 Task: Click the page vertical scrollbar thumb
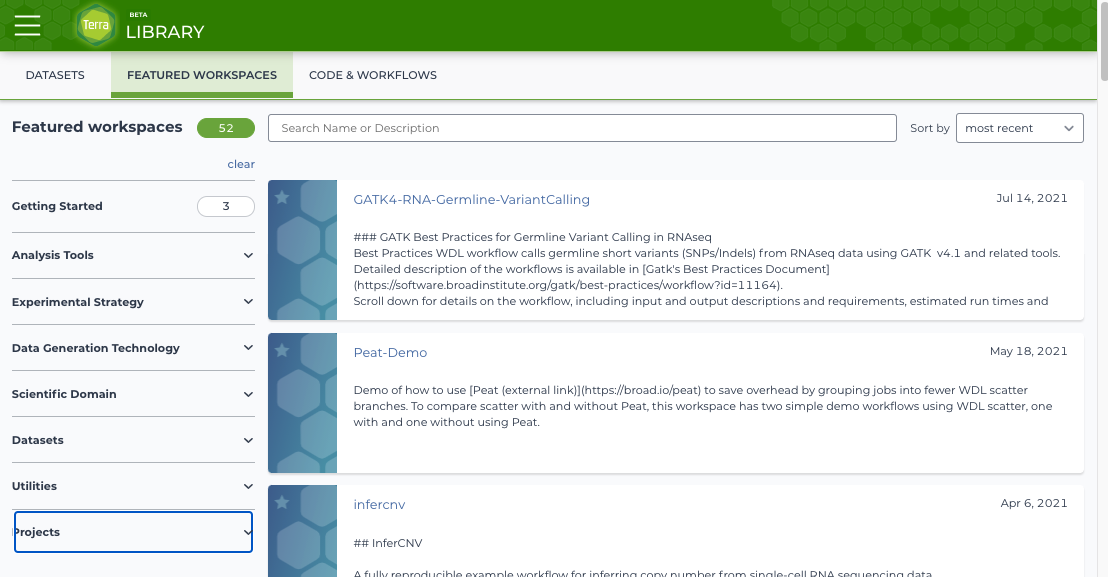tap(1102, 40)
